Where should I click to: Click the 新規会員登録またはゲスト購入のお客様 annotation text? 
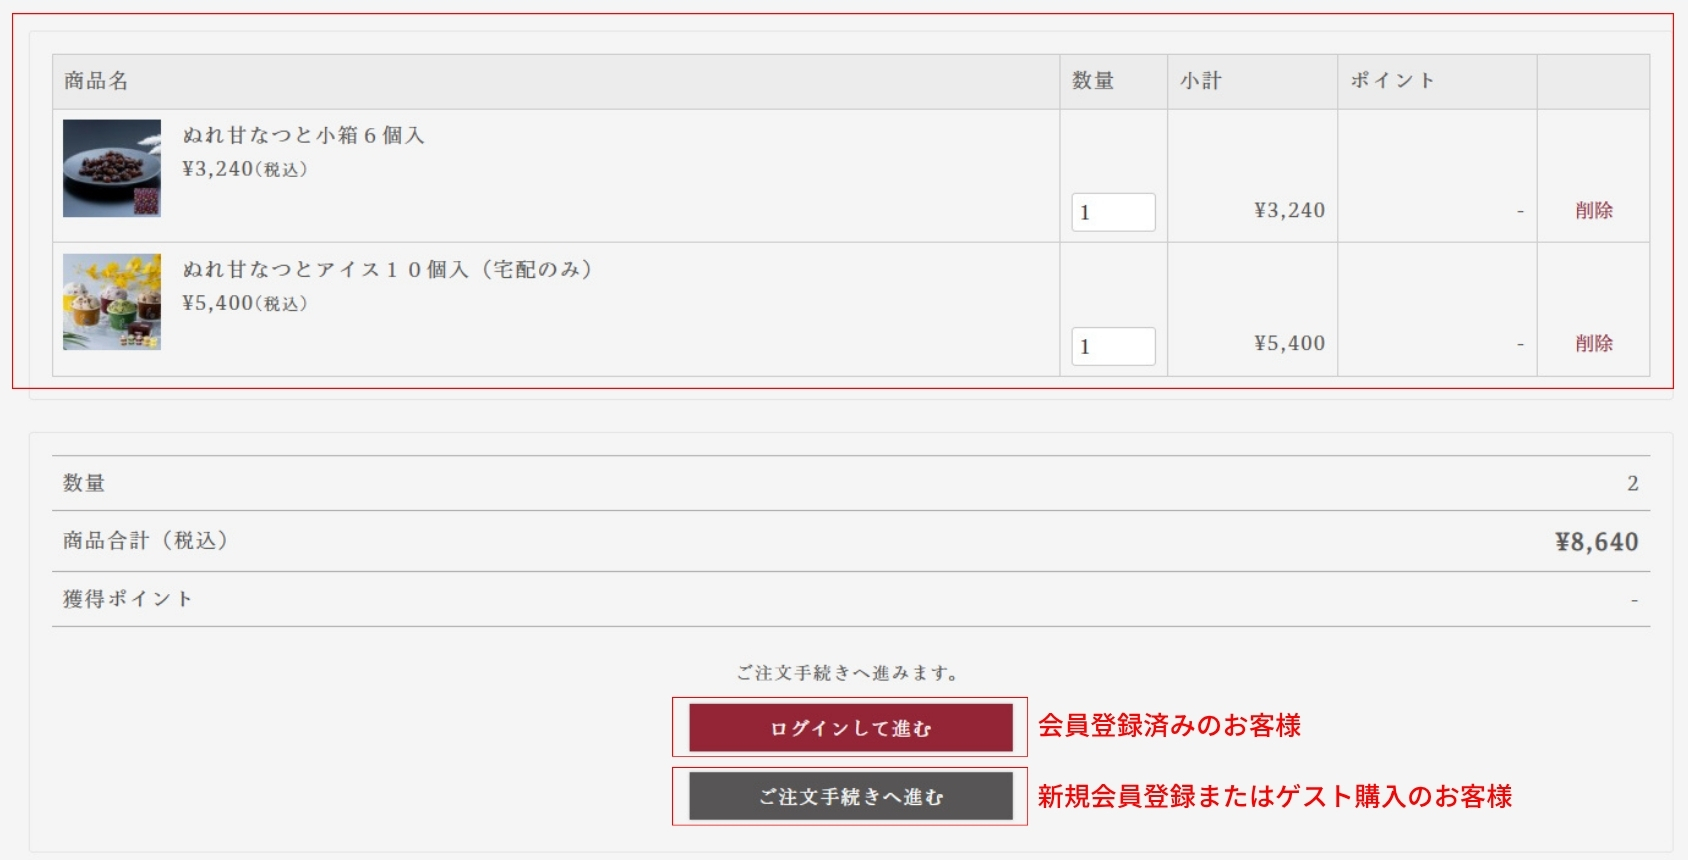coord(1274,797)
